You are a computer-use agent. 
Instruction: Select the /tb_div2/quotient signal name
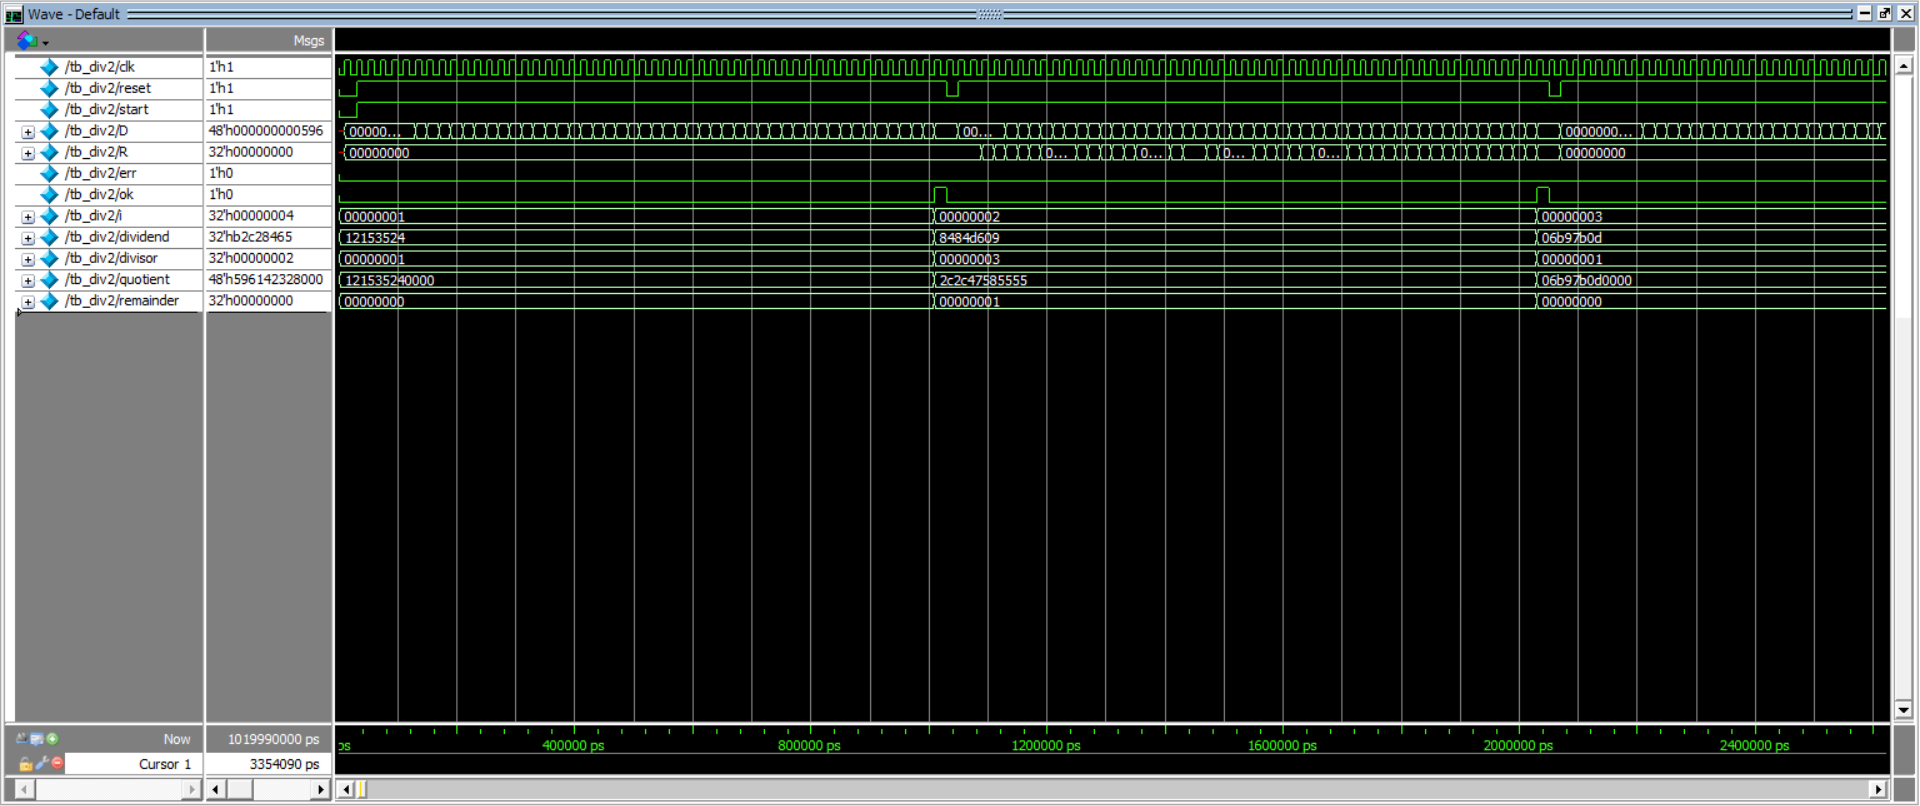[x=117, y=280]
